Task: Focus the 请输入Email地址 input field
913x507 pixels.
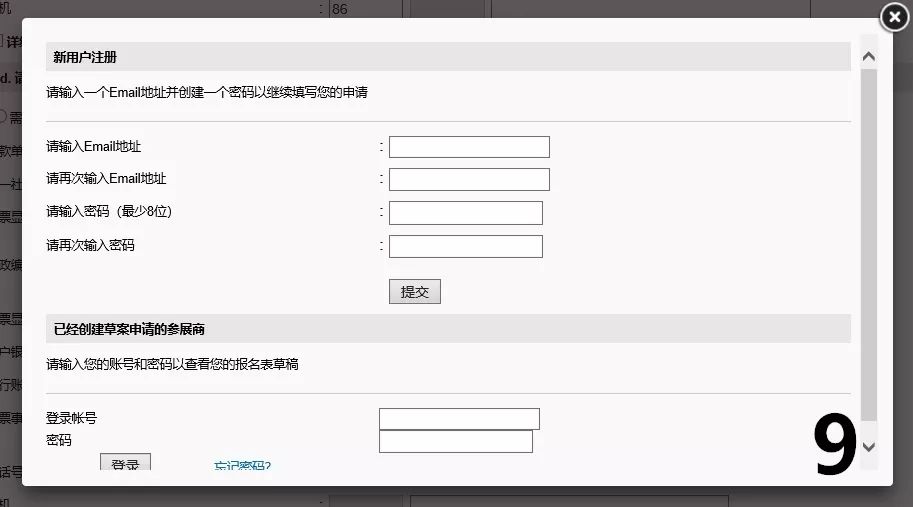Action: point(469,147)
